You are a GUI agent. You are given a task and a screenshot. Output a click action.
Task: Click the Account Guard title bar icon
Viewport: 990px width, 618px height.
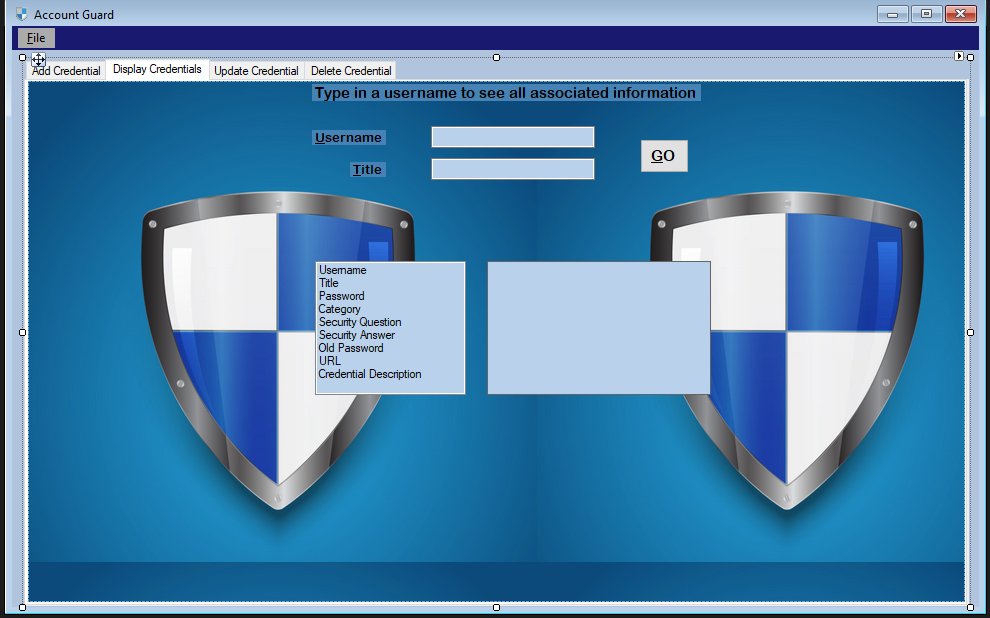(21, 14)
